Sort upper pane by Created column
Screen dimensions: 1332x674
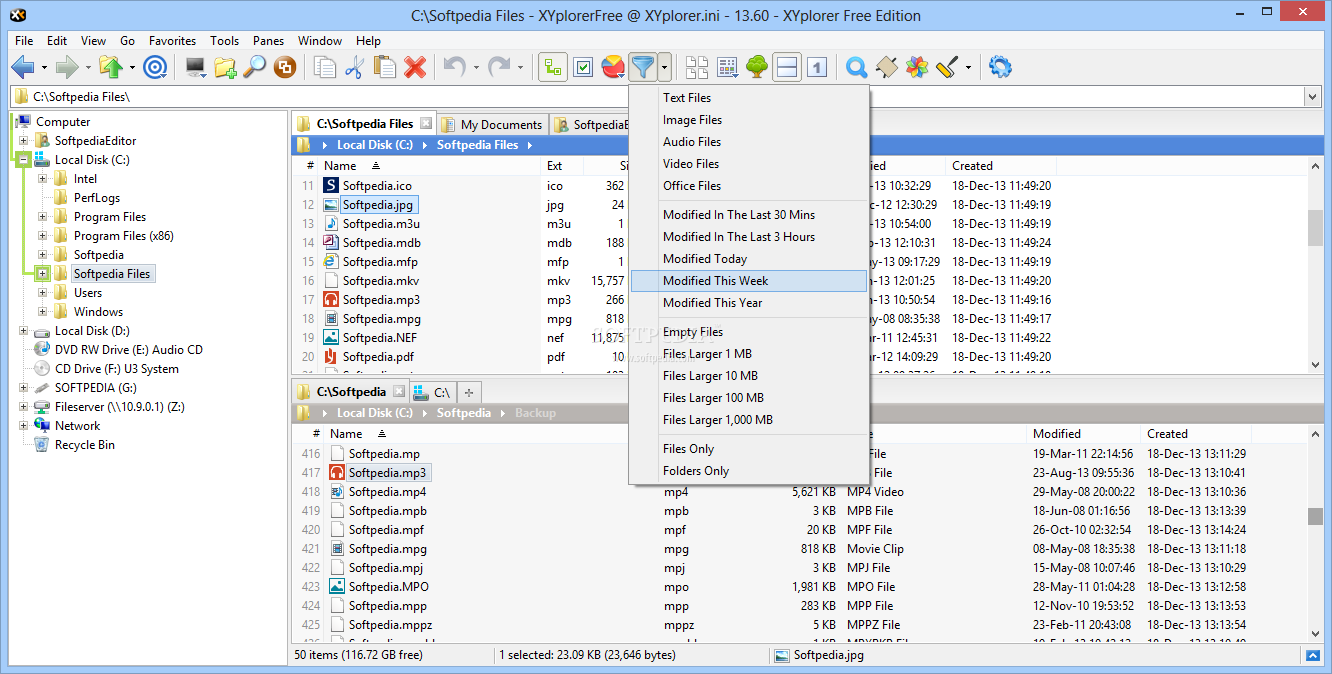point(972,166)
